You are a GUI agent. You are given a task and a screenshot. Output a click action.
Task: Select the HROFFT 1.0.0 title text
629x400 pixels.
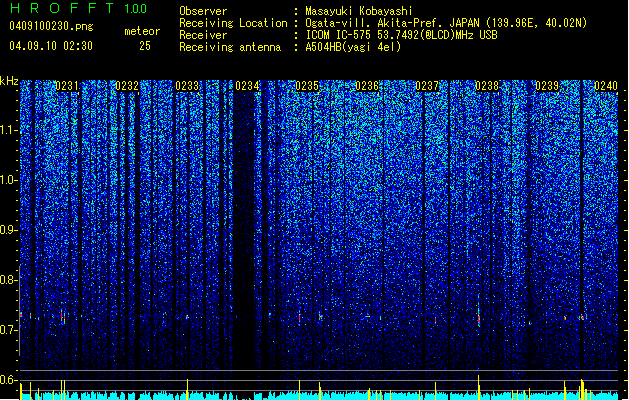(x=79, y=8)
